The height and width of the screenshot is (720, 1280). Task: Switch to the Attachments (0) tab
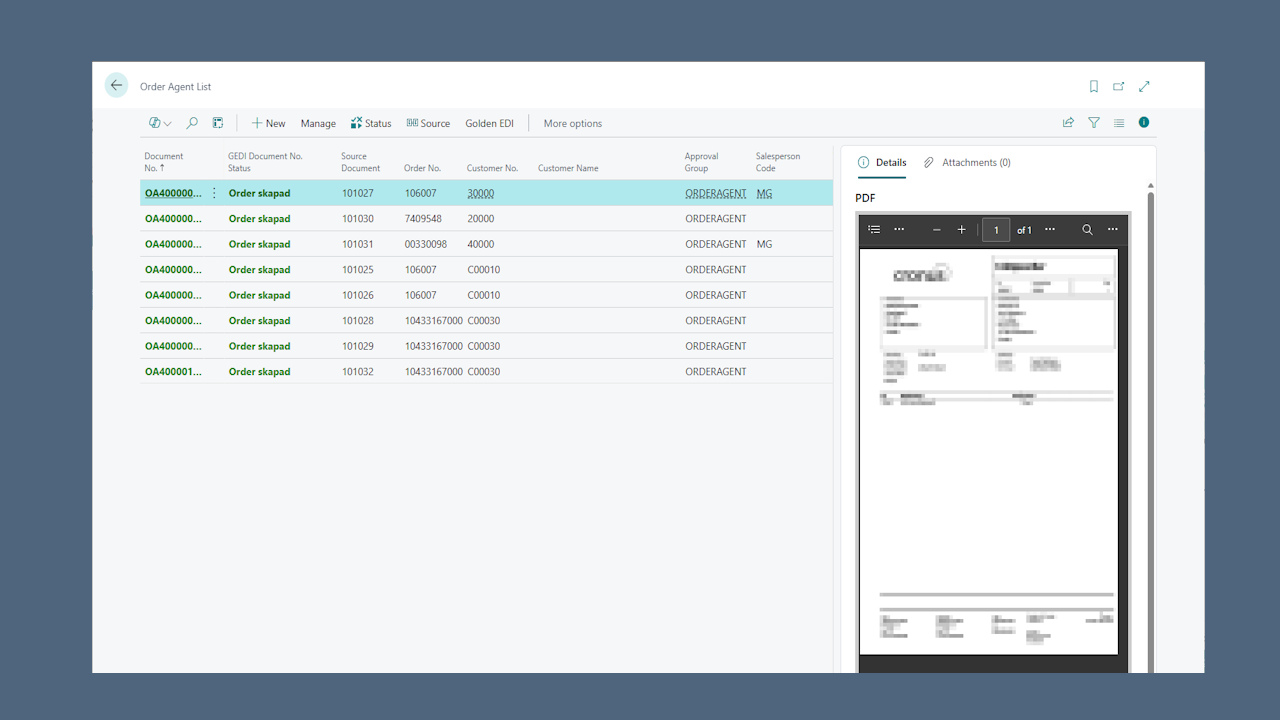[x=967, y=162]
